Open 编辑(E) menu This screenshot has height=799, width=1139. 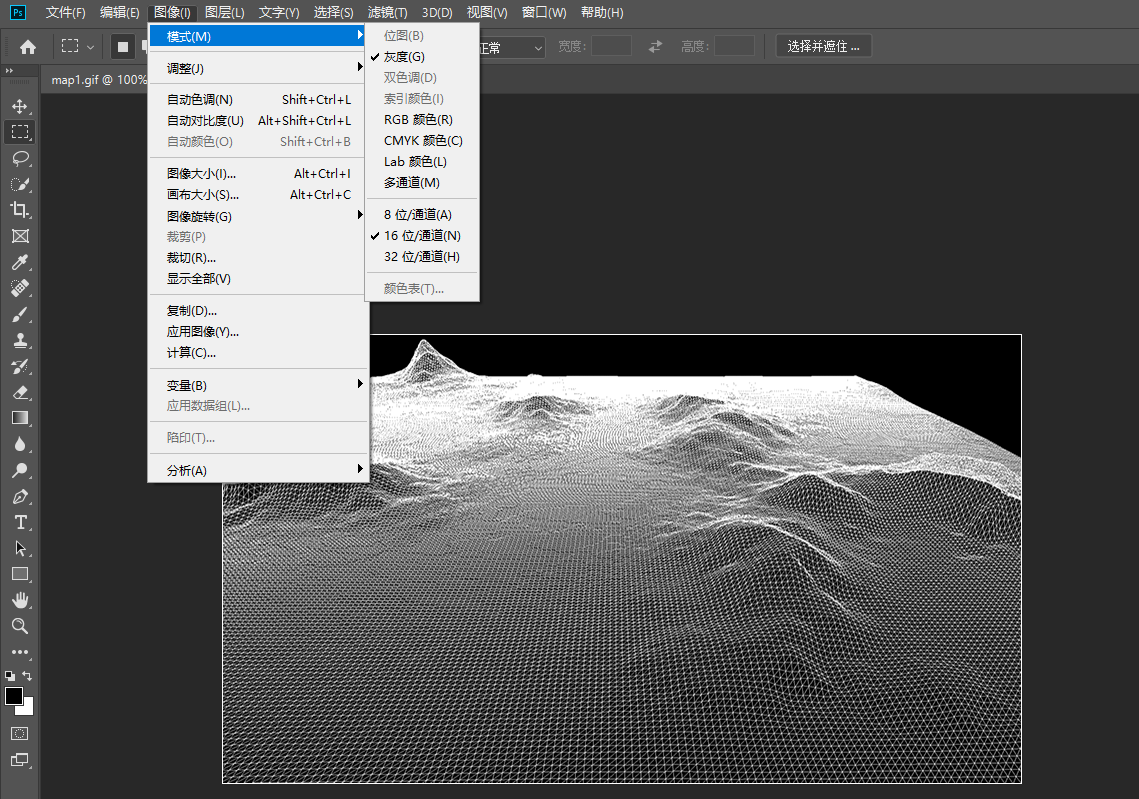pyautogui.click(x=119, y=12)
